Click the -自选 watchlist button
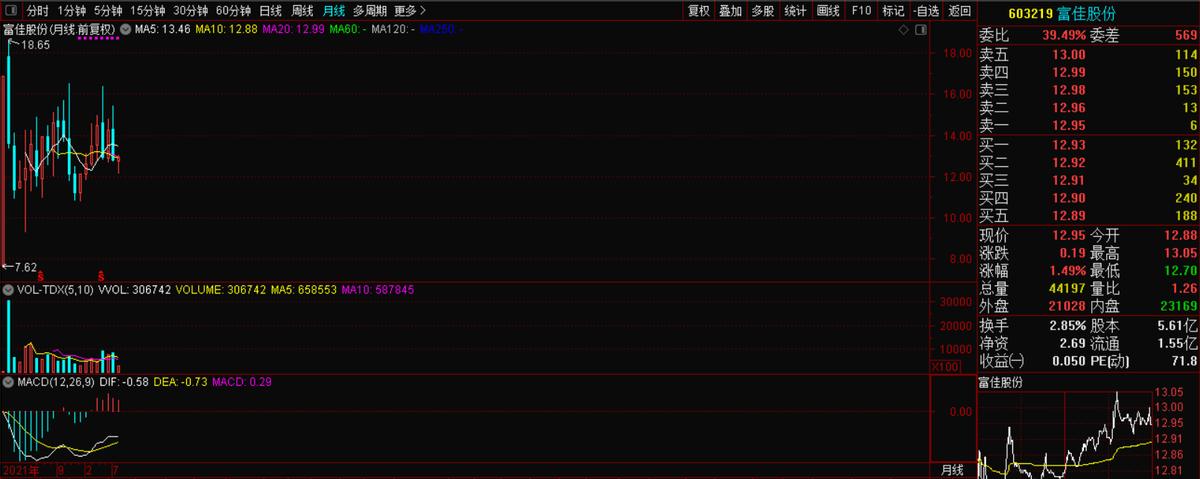The height and width of the screenshot is (479, 1200). tap(926, 11)
